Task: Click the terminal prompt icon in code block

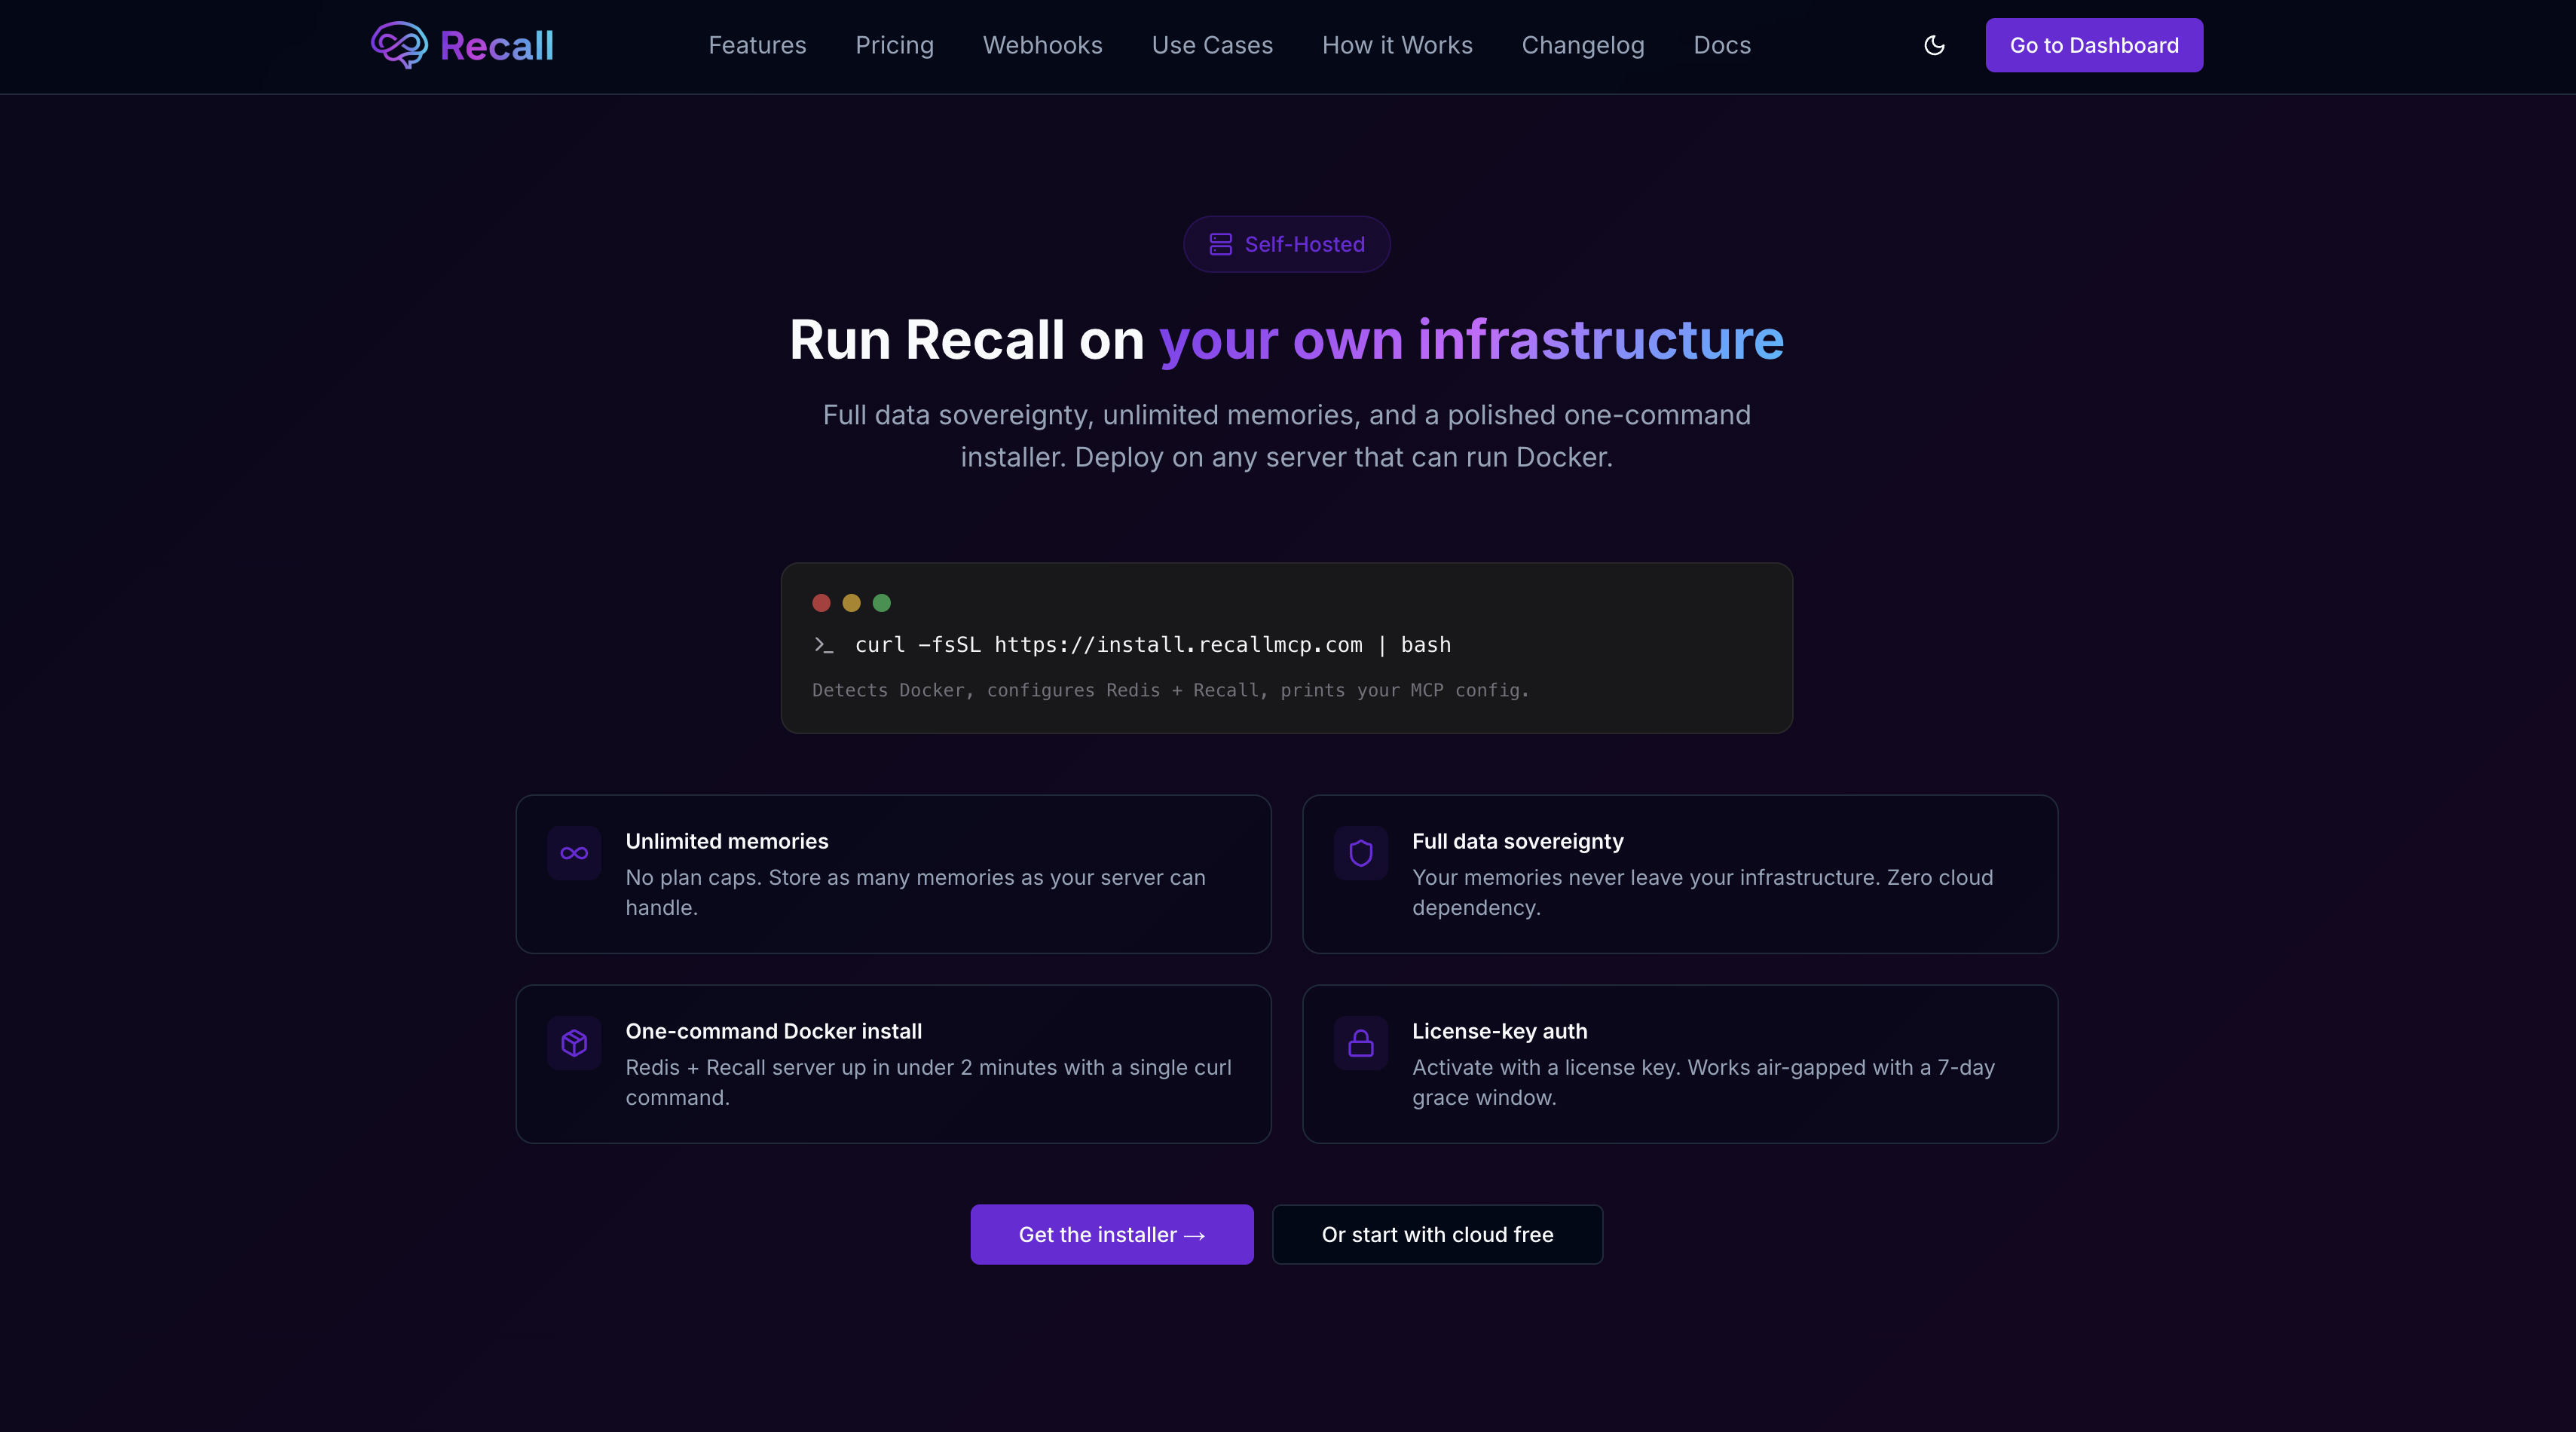Action: 824,646
